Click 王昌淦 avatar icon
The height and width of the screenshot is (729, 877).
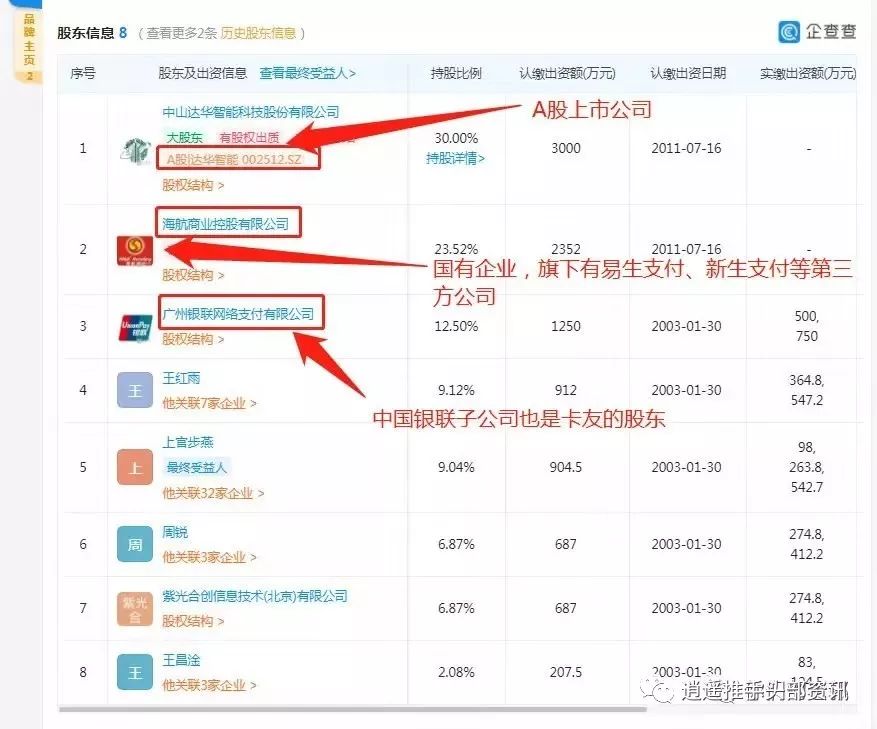click(135, 672)
